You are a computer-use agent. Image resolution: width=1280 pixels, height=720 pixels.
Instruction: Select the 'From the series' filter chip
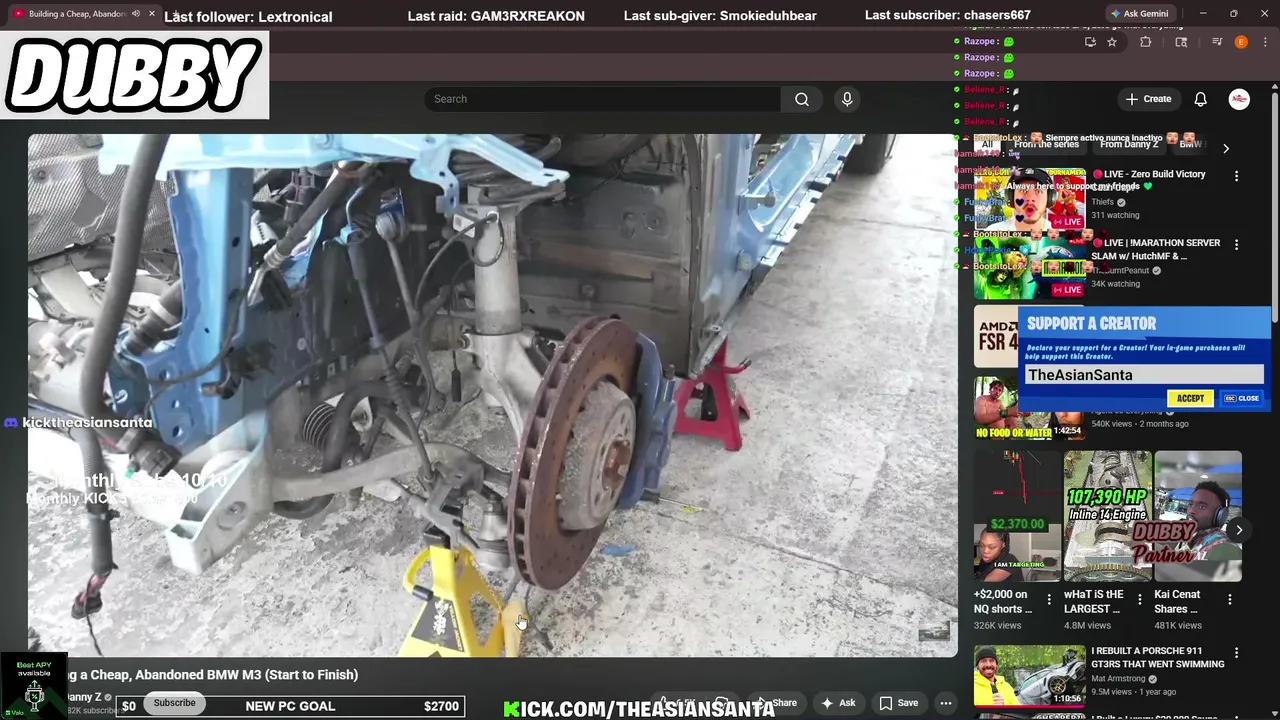[1046, 145]
